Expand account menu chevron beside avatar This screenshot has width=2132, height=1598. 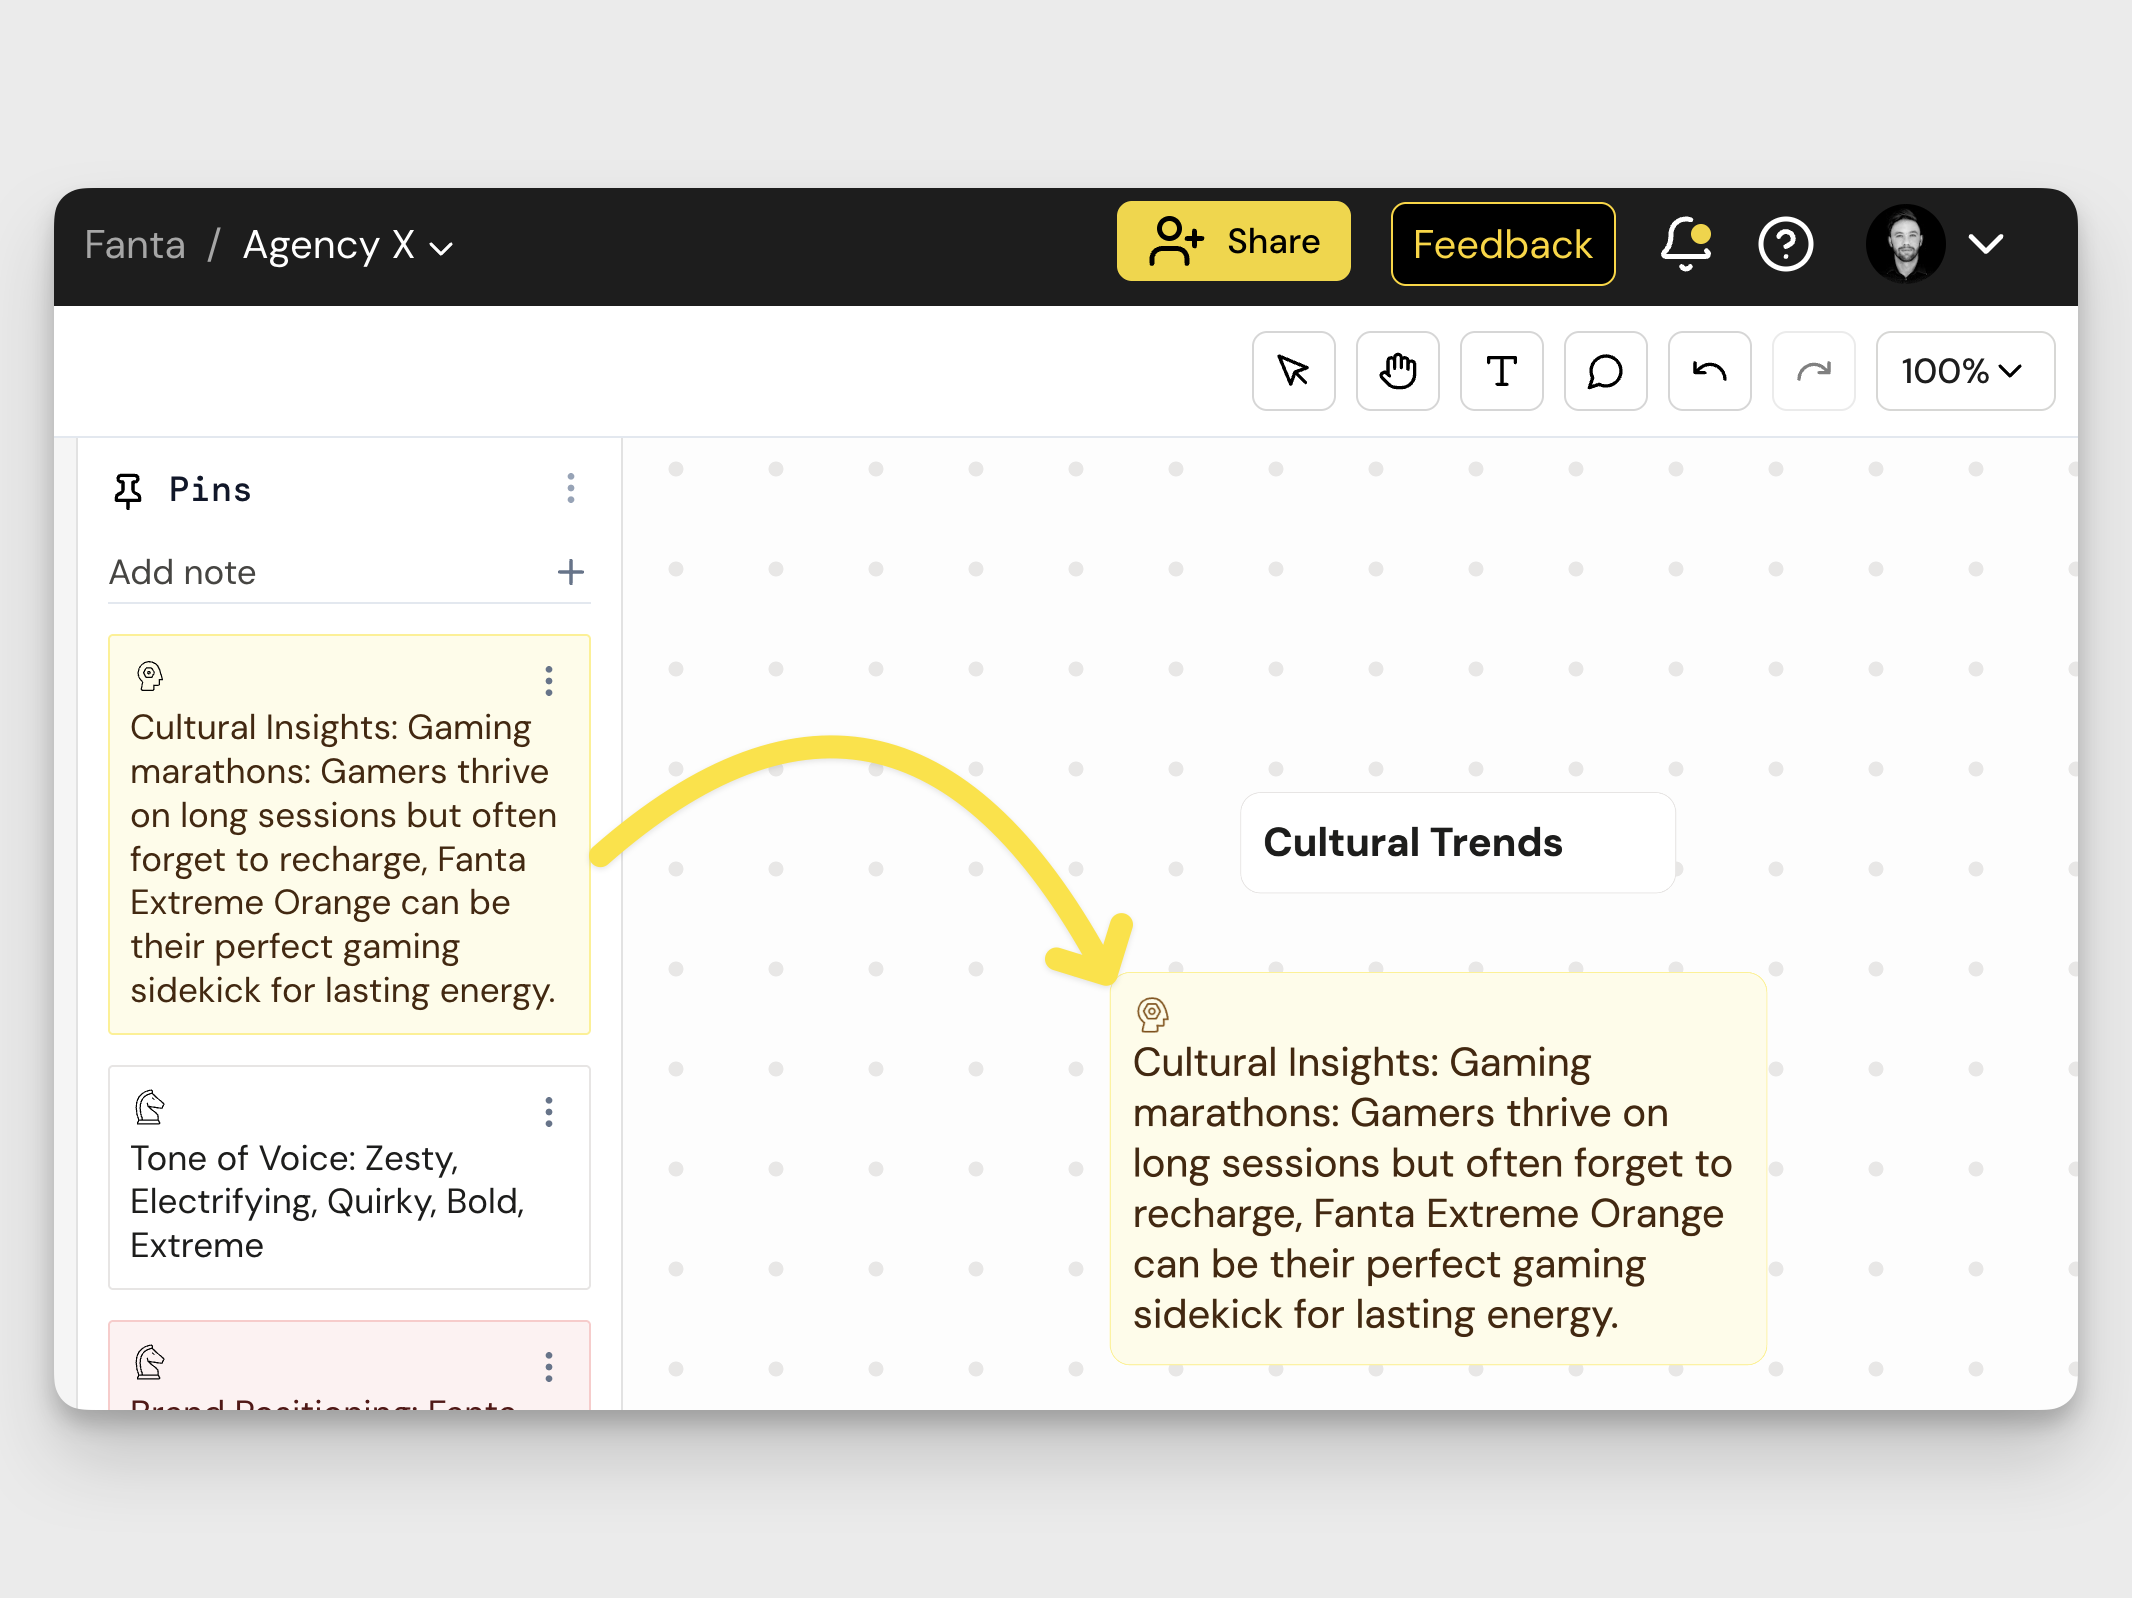pyautogui.click(x=1985, y=244)
